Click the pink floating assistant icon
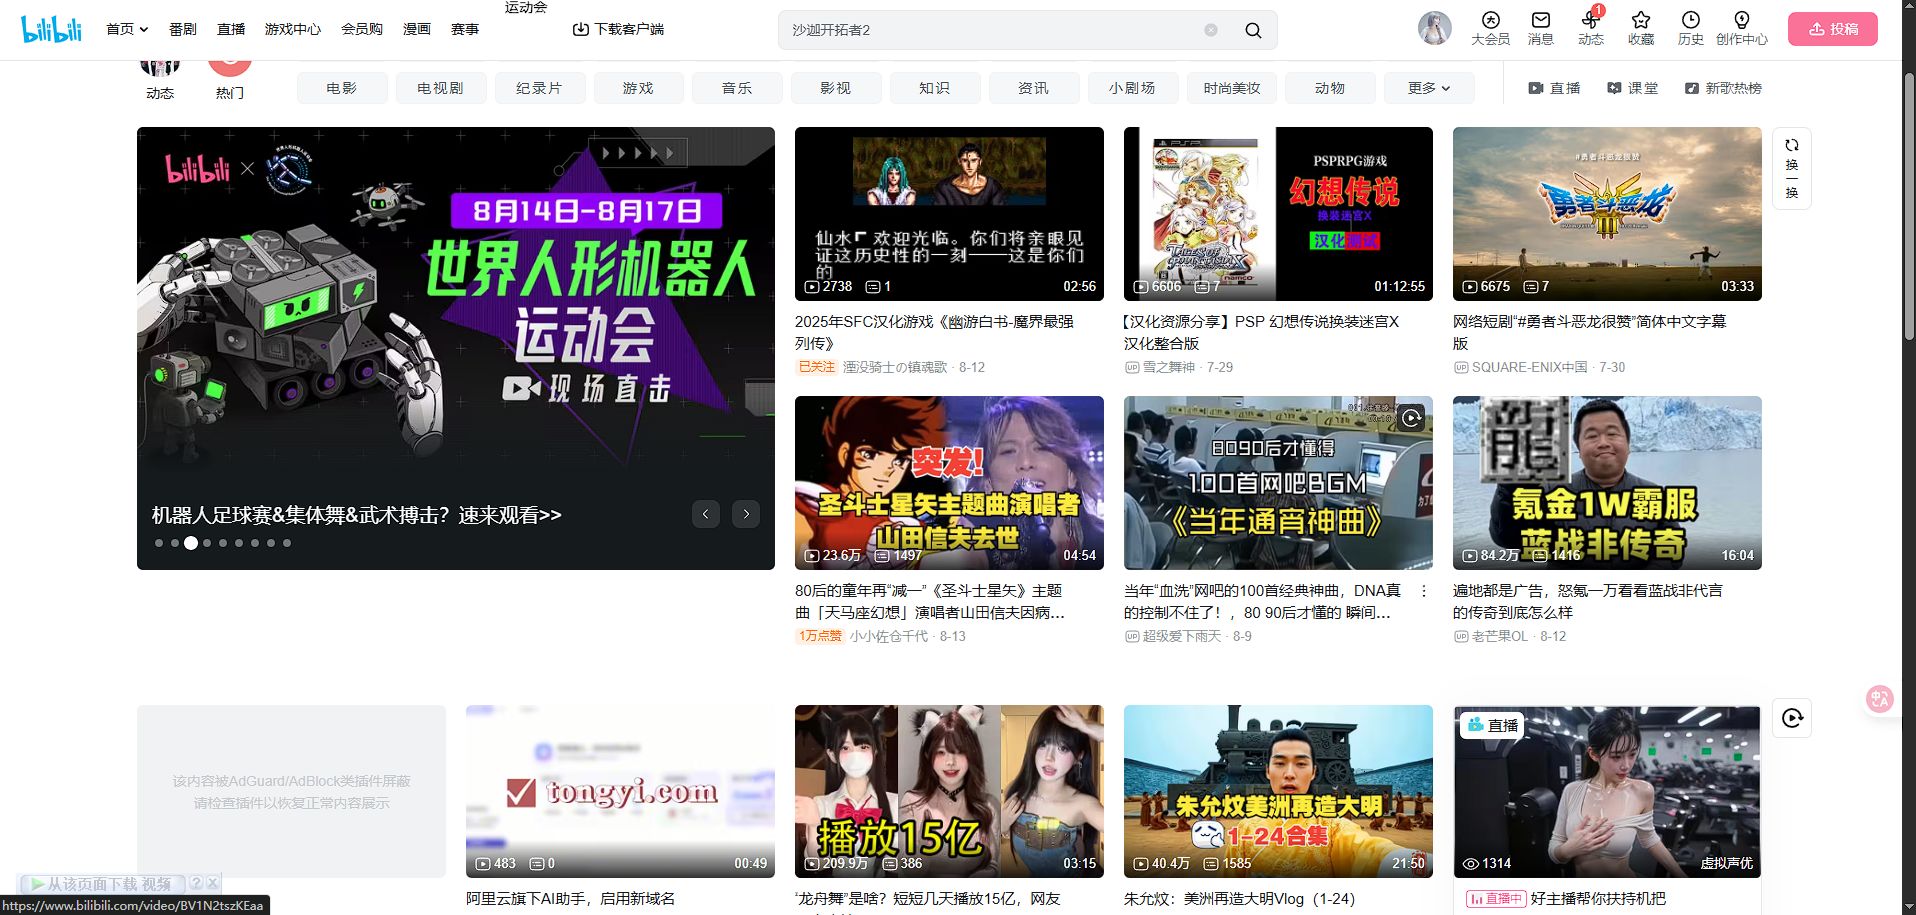Image resolution: width=1916 pixels, height=915 pixels. click(x=1879, y=699)
